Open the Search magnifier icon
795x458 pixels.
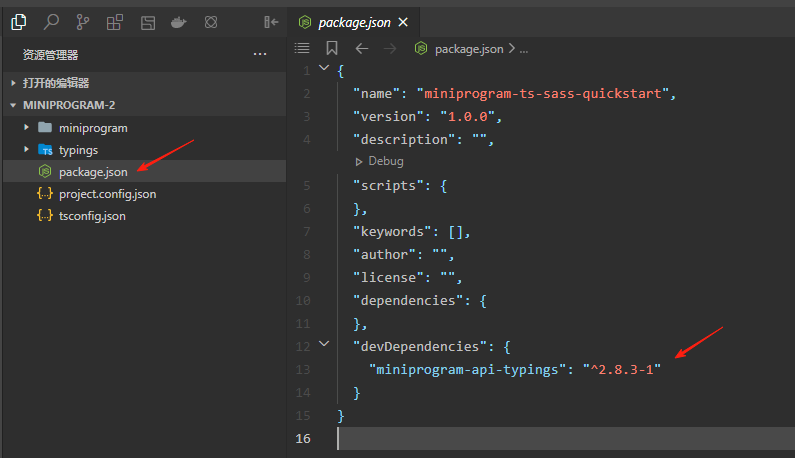point(51,22)
